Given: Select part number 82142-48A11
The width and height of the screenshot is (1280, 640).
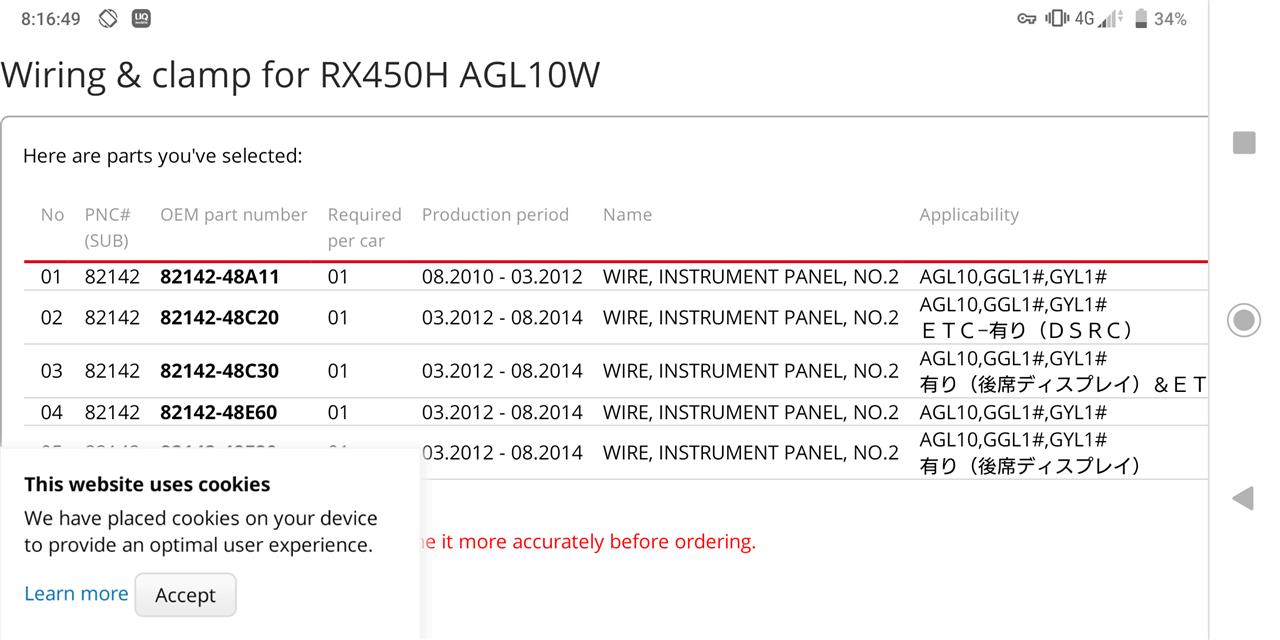Looking at the screenshot, I should 220,277.
